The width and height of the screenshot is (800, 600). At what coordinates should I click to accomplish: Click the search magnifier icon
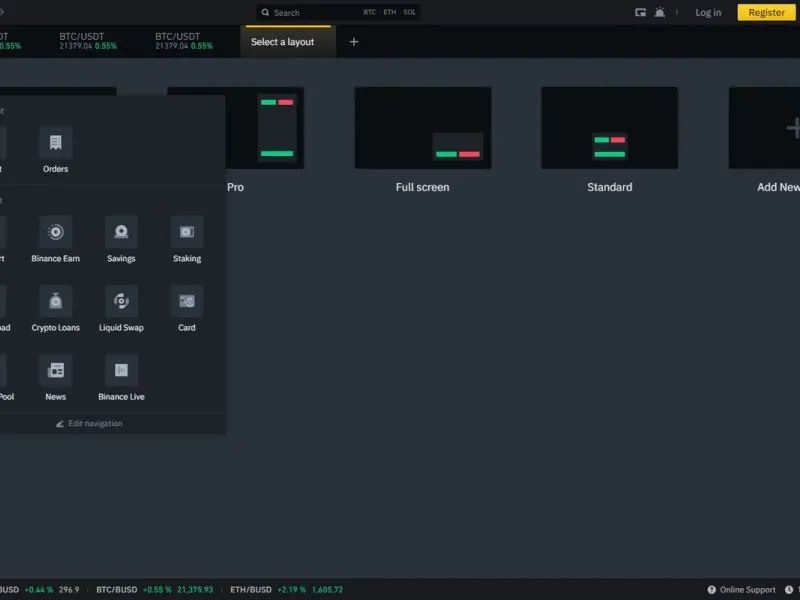(265, 12)
